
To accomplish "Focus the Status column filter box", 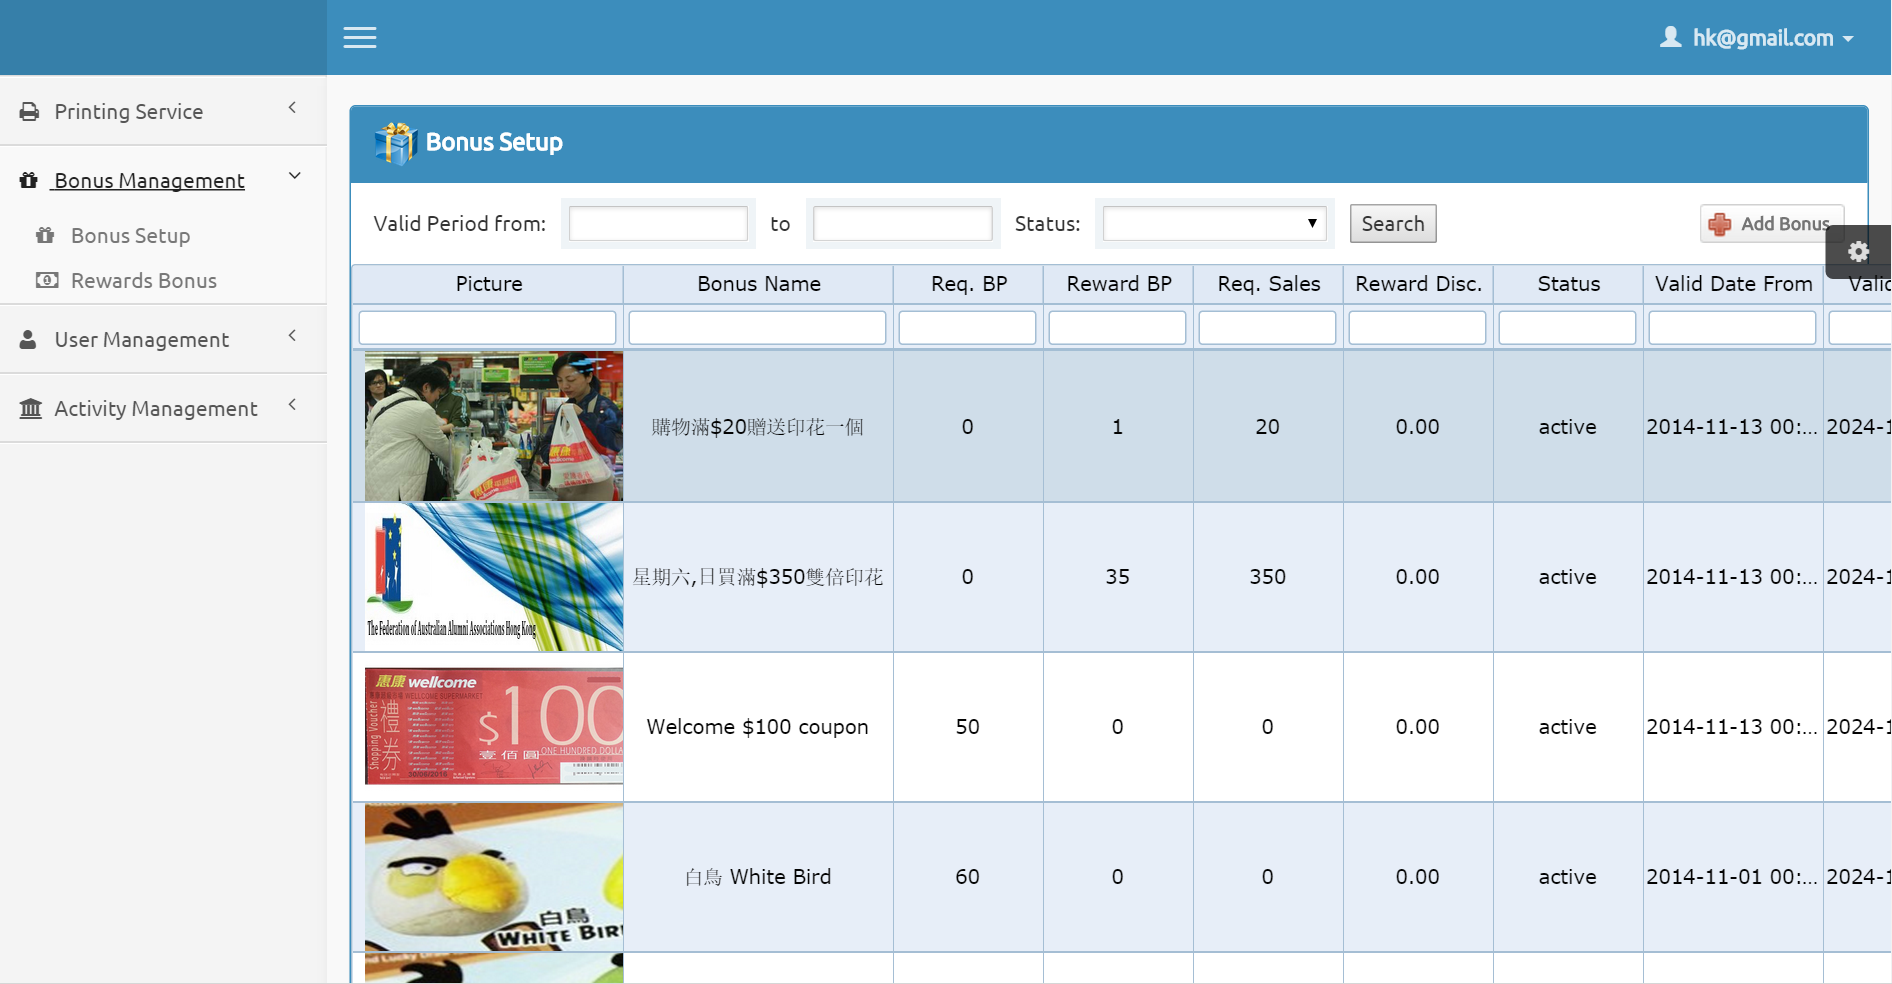I will coord(1567,328).
